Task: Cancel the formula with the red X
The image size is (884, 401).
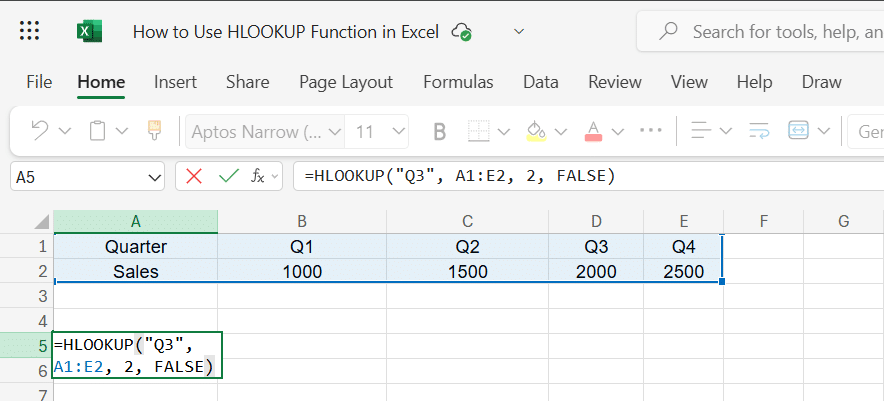Action: point(194,176)
